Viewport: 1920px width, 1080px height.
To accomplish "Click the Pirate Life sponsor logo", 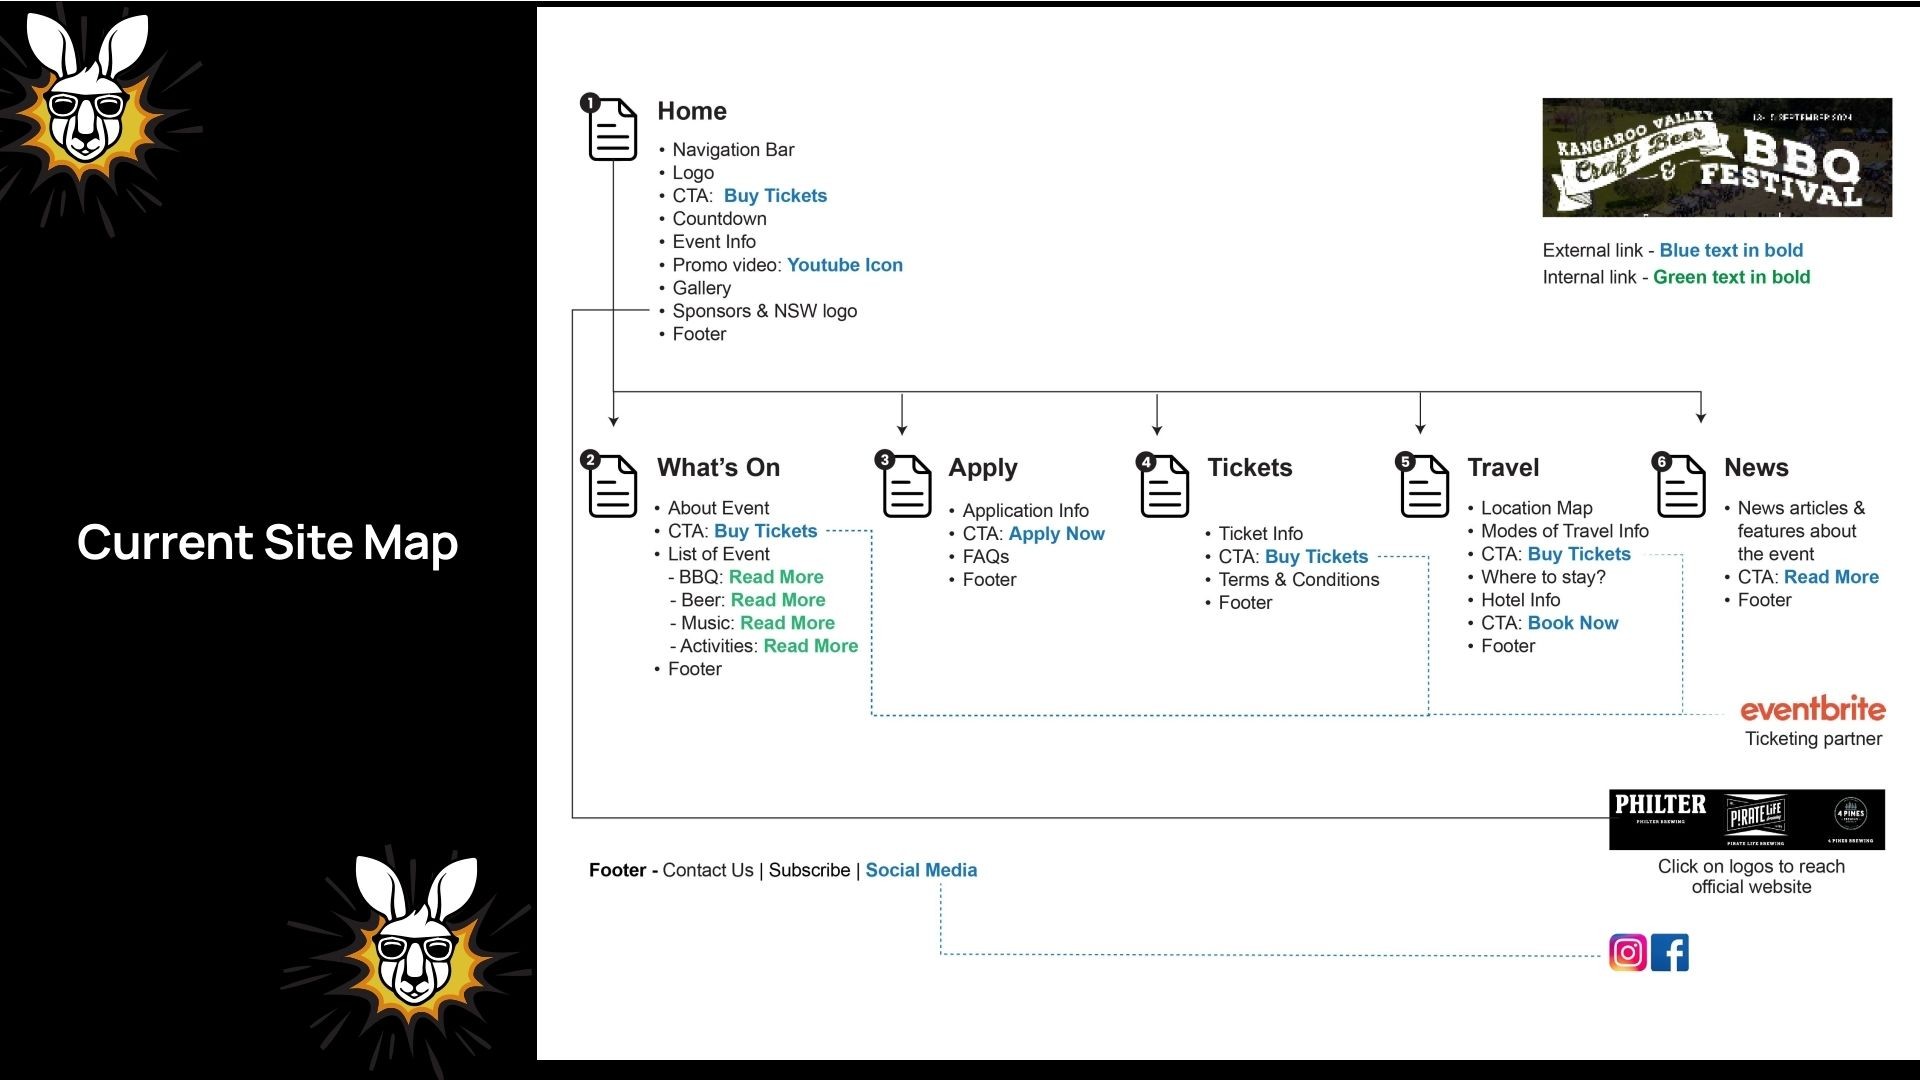I will pyautogui.click(x=1756, y=817).
